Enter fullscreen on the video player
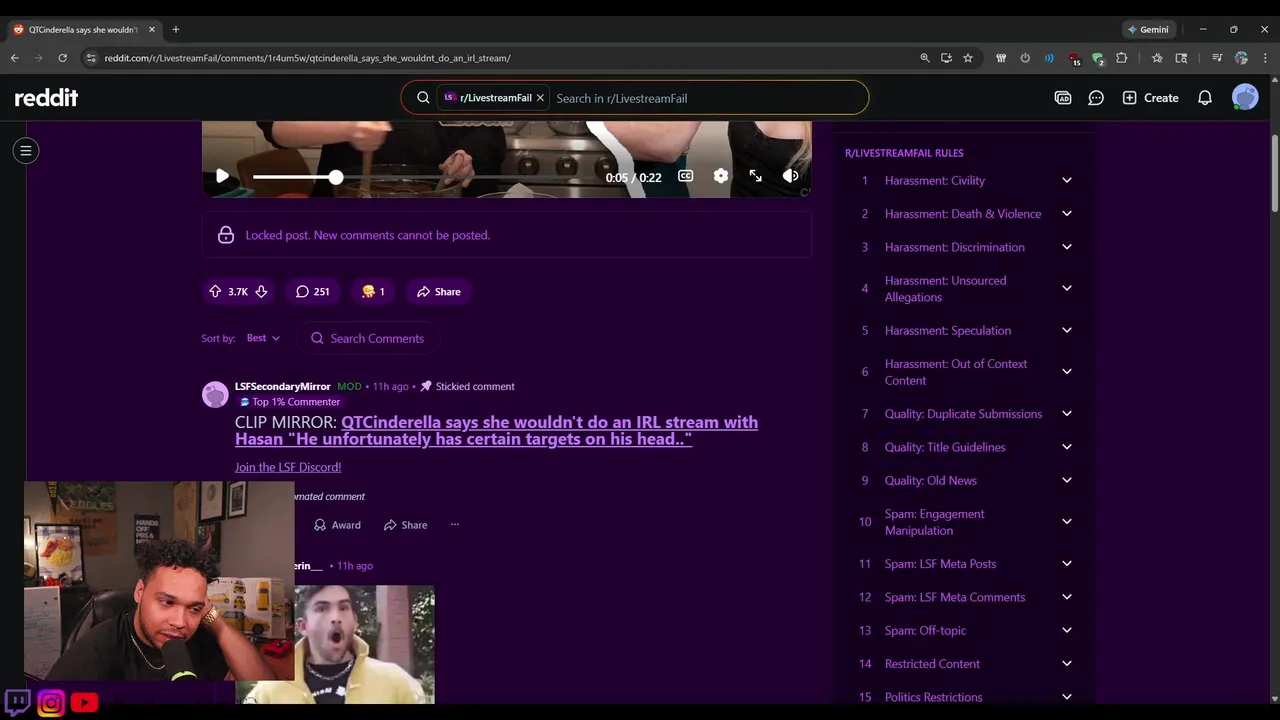 [756, 176]
